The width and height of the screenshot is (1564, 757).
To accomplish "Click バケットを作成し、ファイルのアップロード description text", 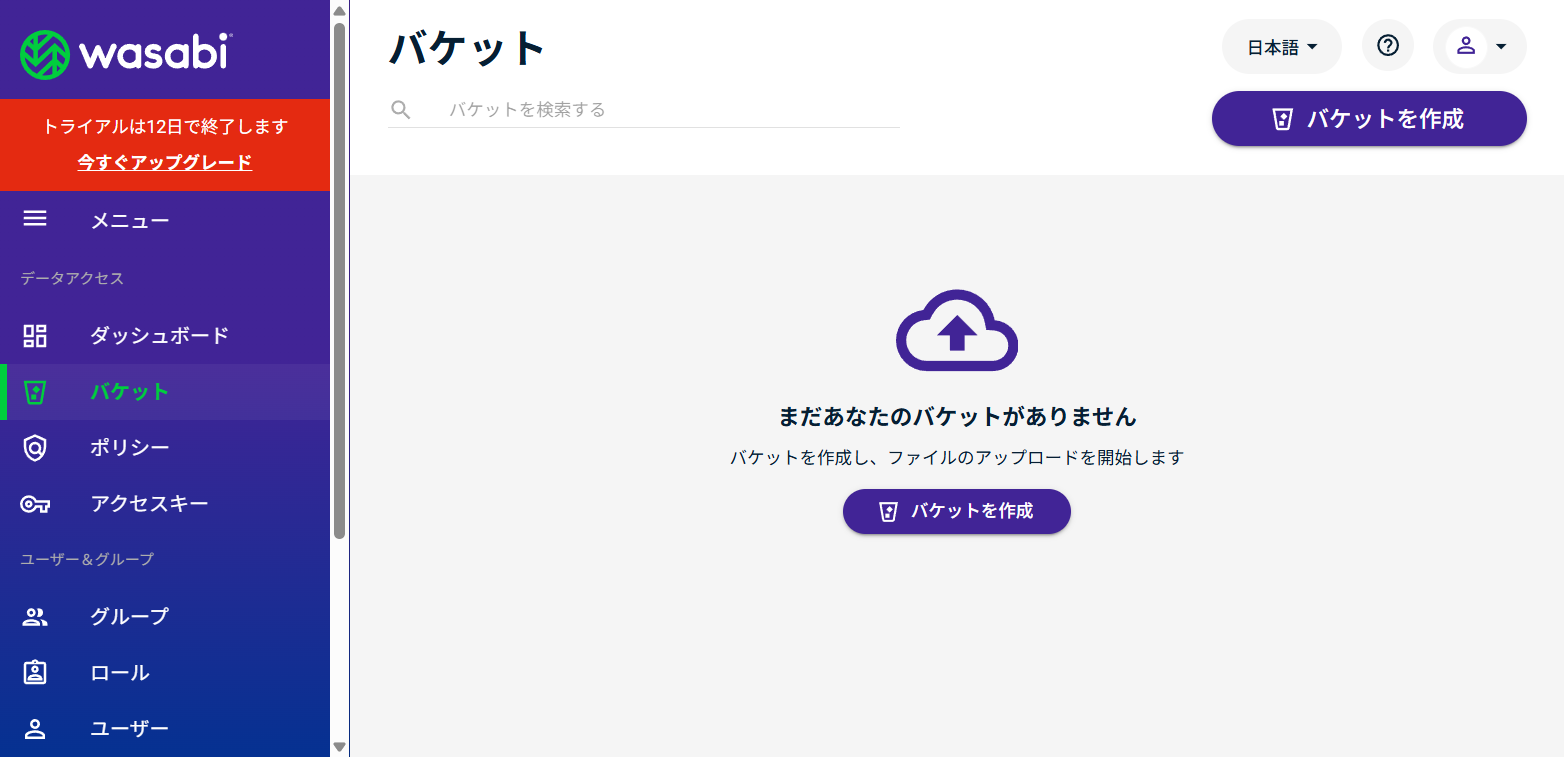I will [x=957, y=458].
